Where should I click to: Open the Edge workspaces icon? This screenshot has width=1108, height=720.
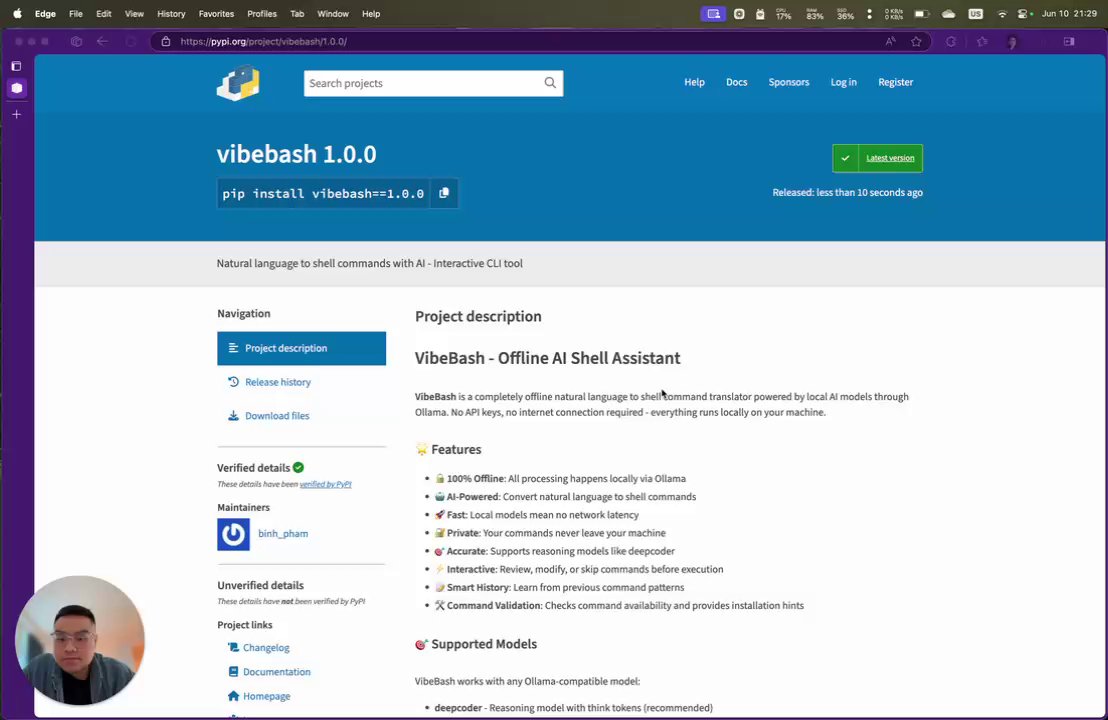pos(76,41)
